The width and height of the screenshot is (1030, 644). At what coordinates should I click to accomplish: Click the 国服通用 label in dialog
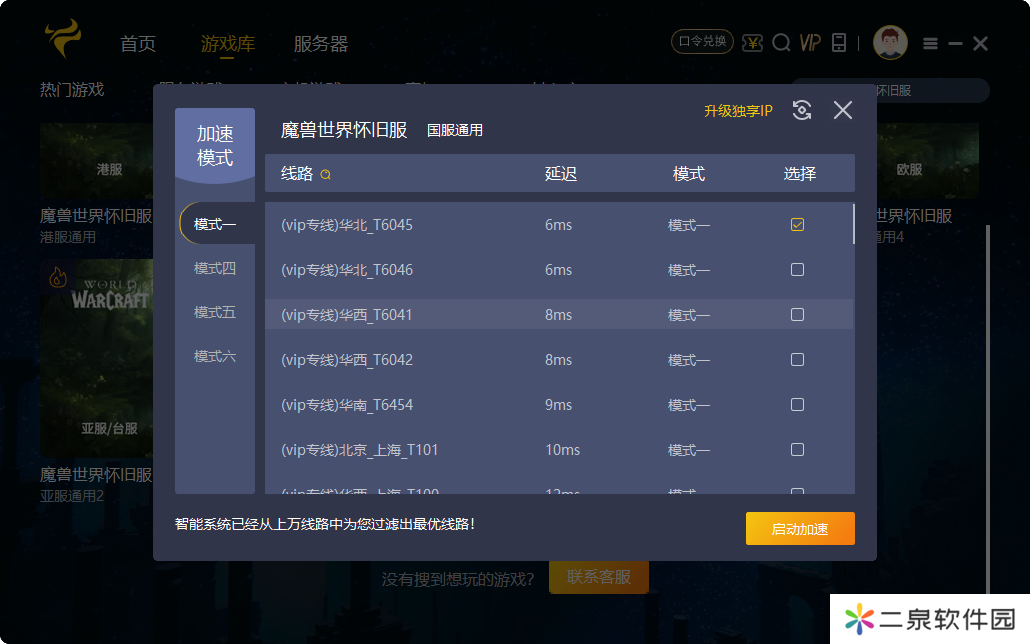click(455, 130)
